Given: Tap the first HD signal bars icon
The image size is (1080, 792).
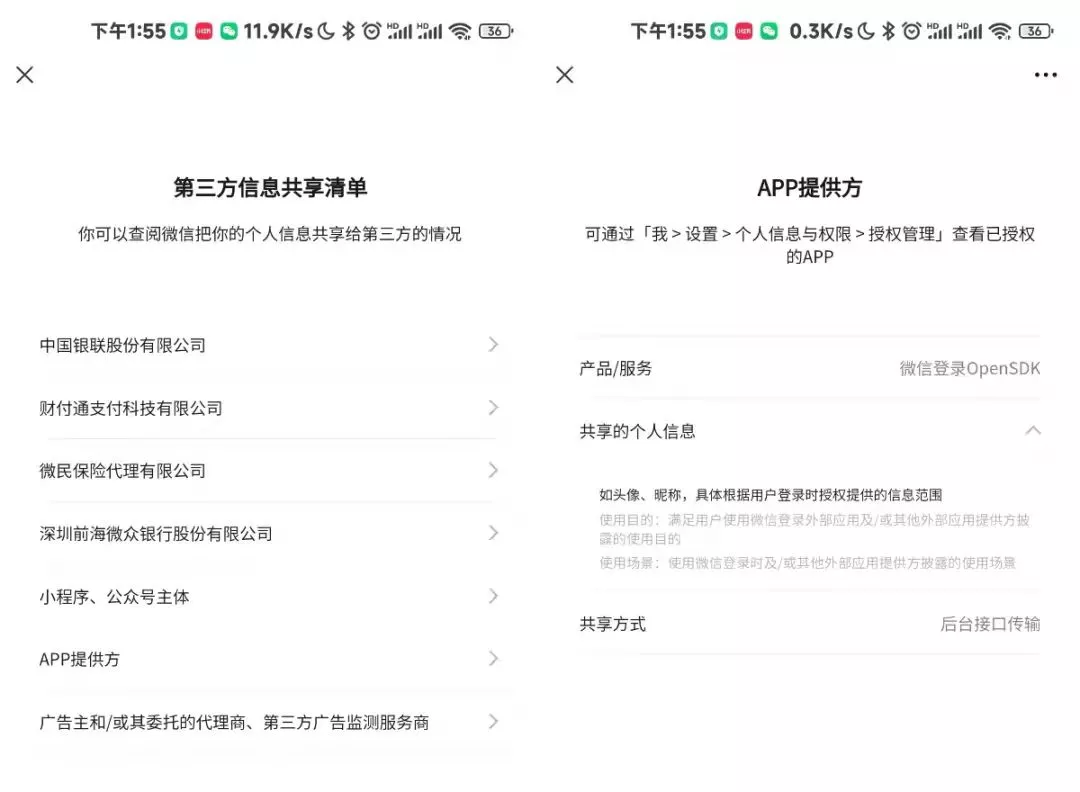Looking at the screenshot, I should click(400, 31).
